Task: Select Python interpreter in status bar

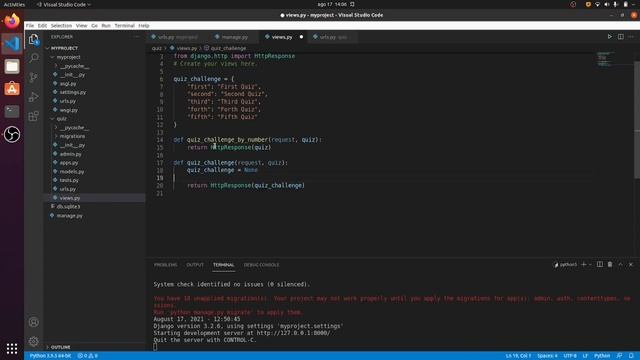Action: [x=50, y=356]
